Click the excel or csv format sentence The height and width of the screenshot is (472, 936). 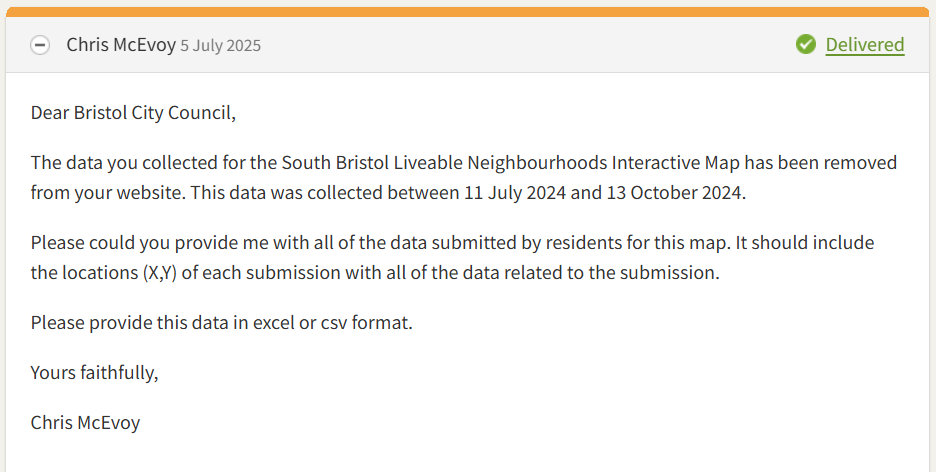(221, 323)
